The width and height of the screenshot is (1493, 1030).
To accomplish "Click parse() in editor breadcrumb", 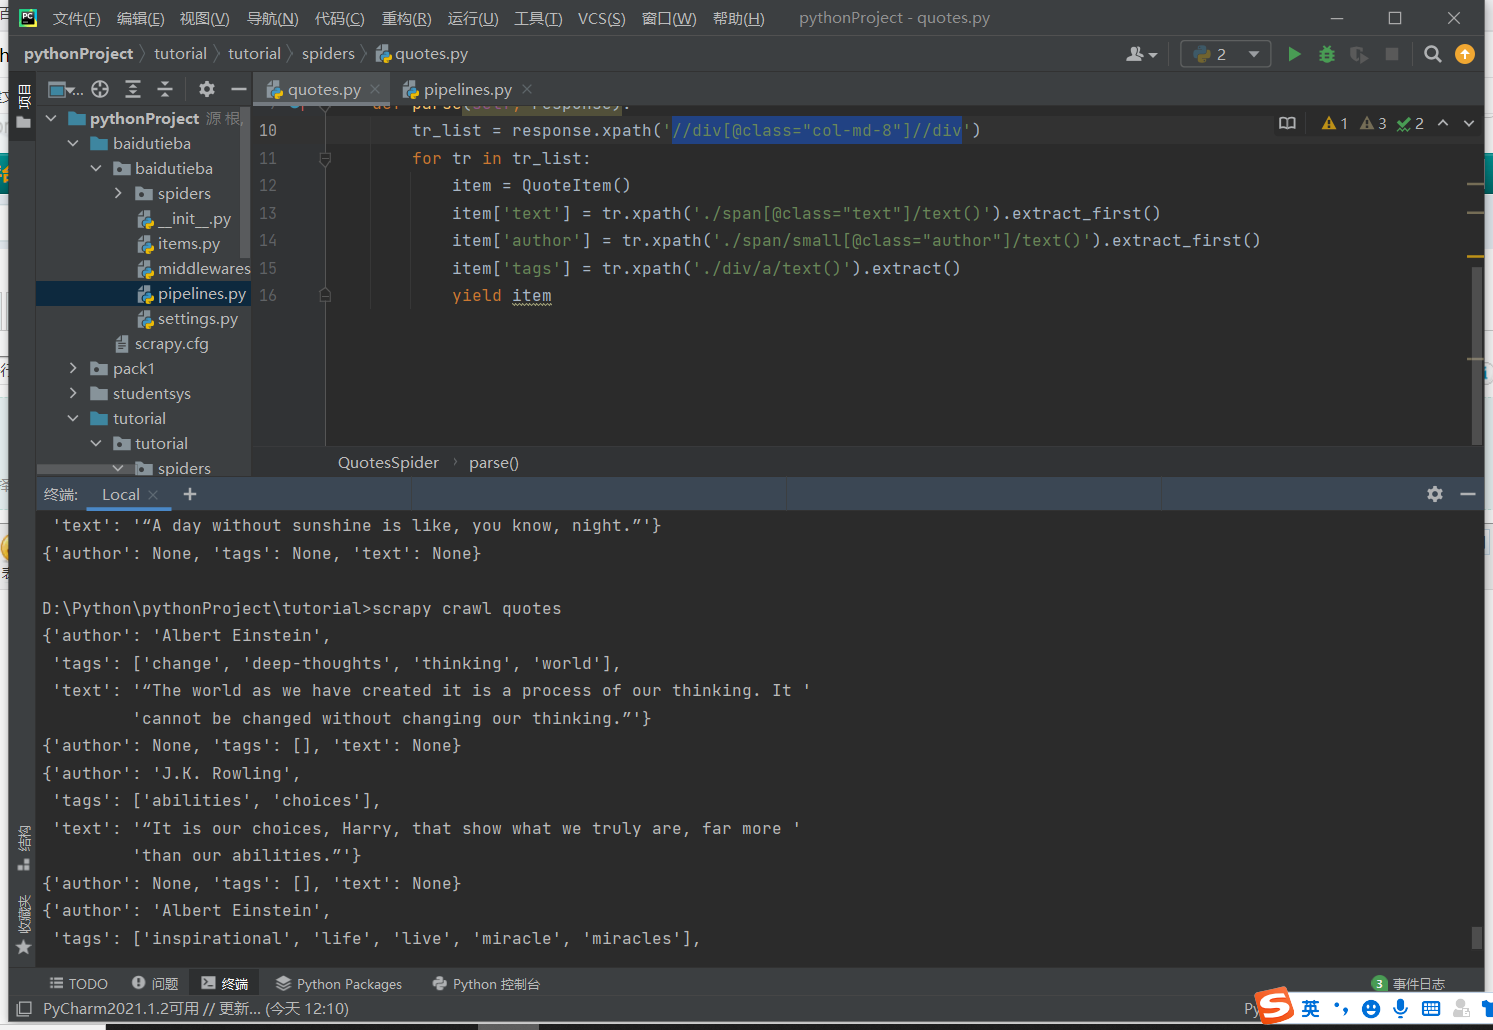I will pyautogui.click(x=494, y=462).
